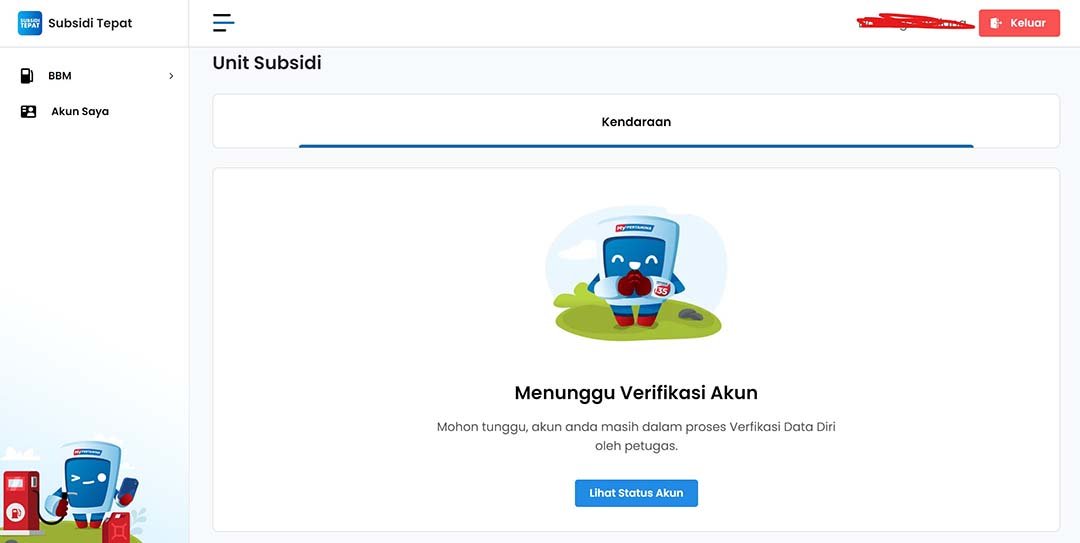
Task: Toggle the hamburger sidebar menu icon
Action: coord(223,23)
